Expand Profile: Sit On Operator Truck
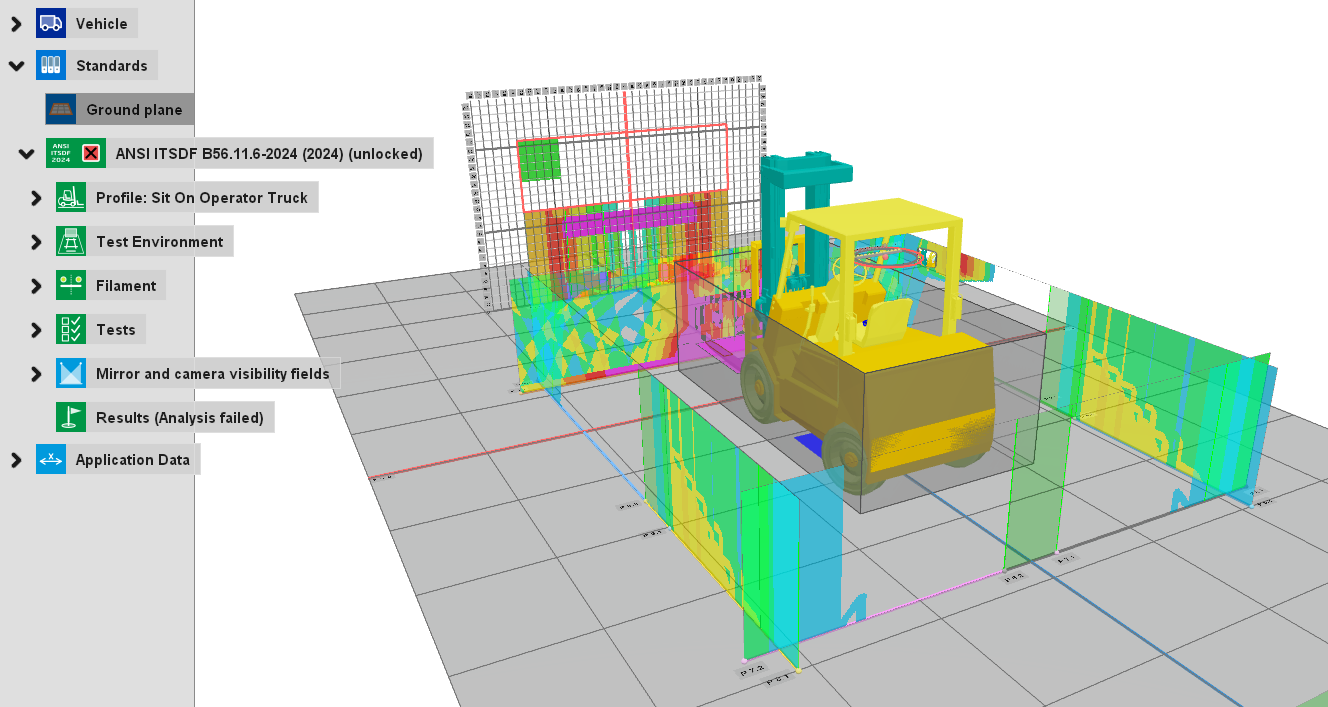1328x707 pixels. point(37,198)
